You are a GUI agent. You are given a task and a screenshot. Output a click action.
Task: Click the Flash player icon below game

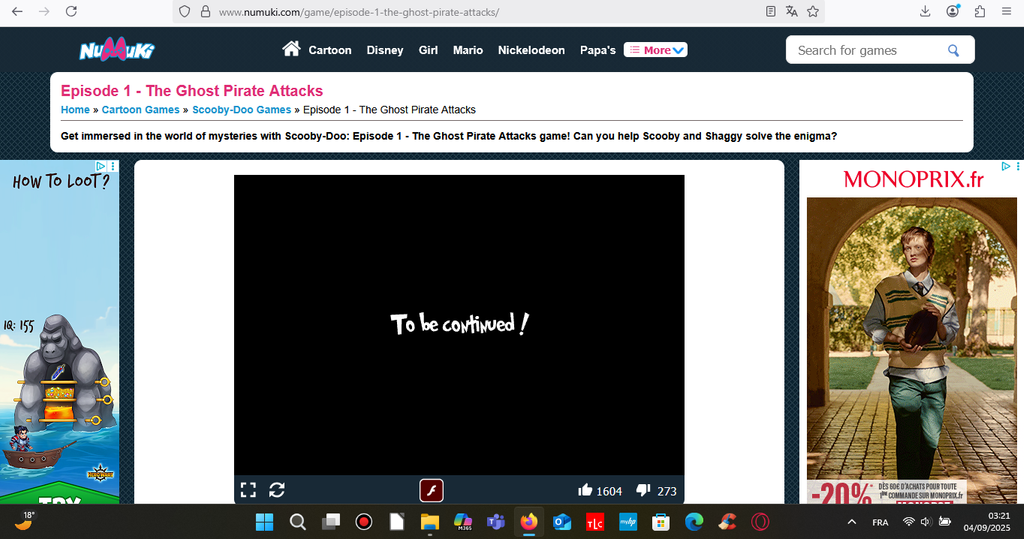pyautogui.click(x=431, y=490)
